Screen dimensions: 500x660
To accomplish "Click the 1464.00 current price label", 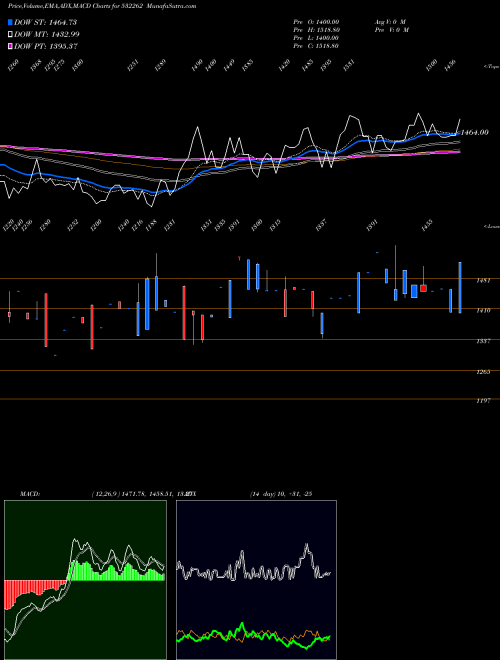I will click(x=475, y=132).
